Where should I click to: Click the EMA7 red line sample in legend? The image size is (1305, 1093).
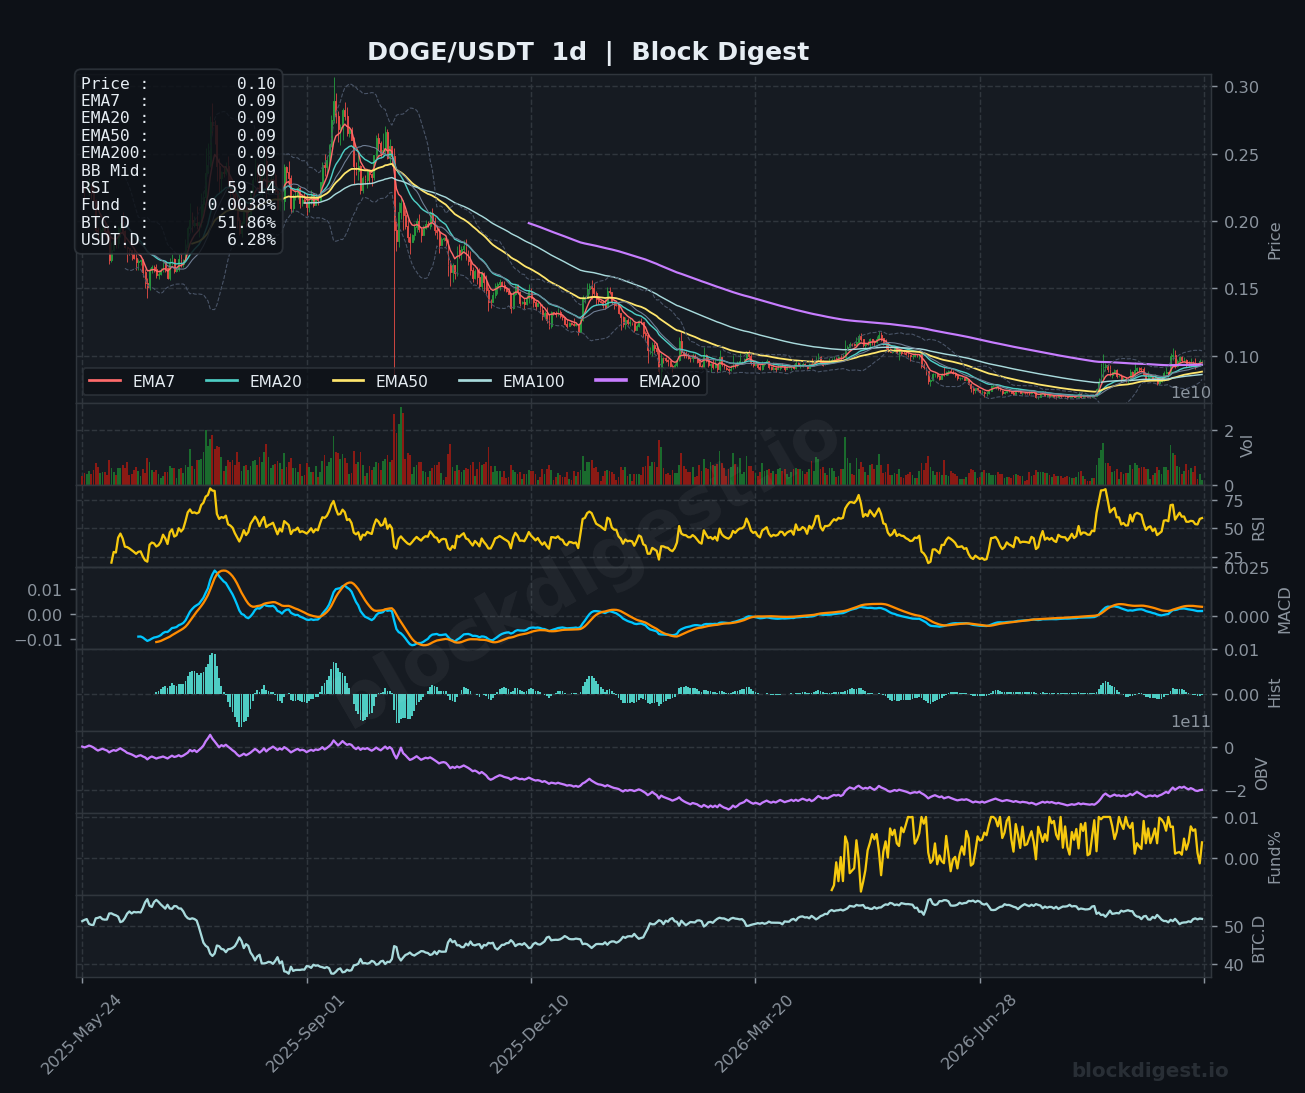(105, 381)
